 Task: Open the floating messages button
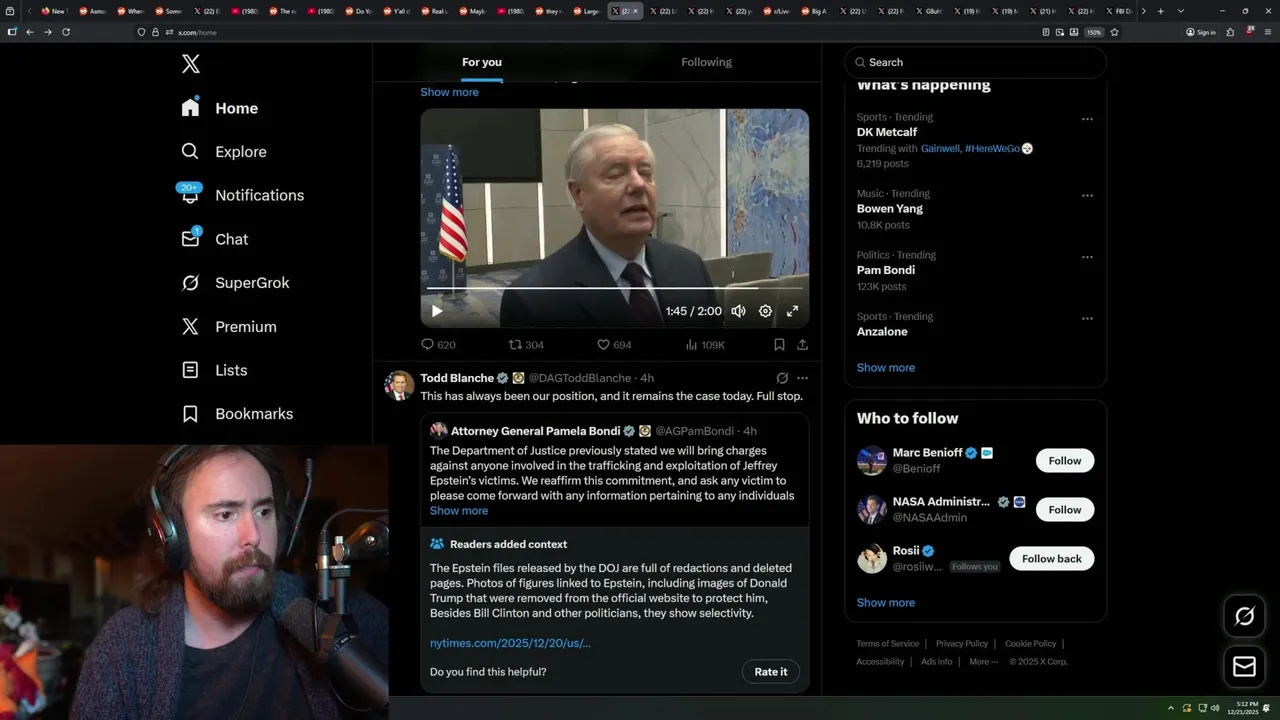pyautogui.click(x=1245, y=666)
